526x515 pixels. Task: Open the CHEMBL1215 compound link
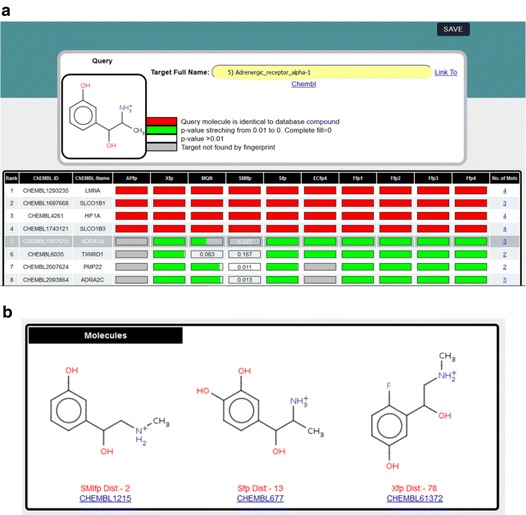click(x=105, y=499)
